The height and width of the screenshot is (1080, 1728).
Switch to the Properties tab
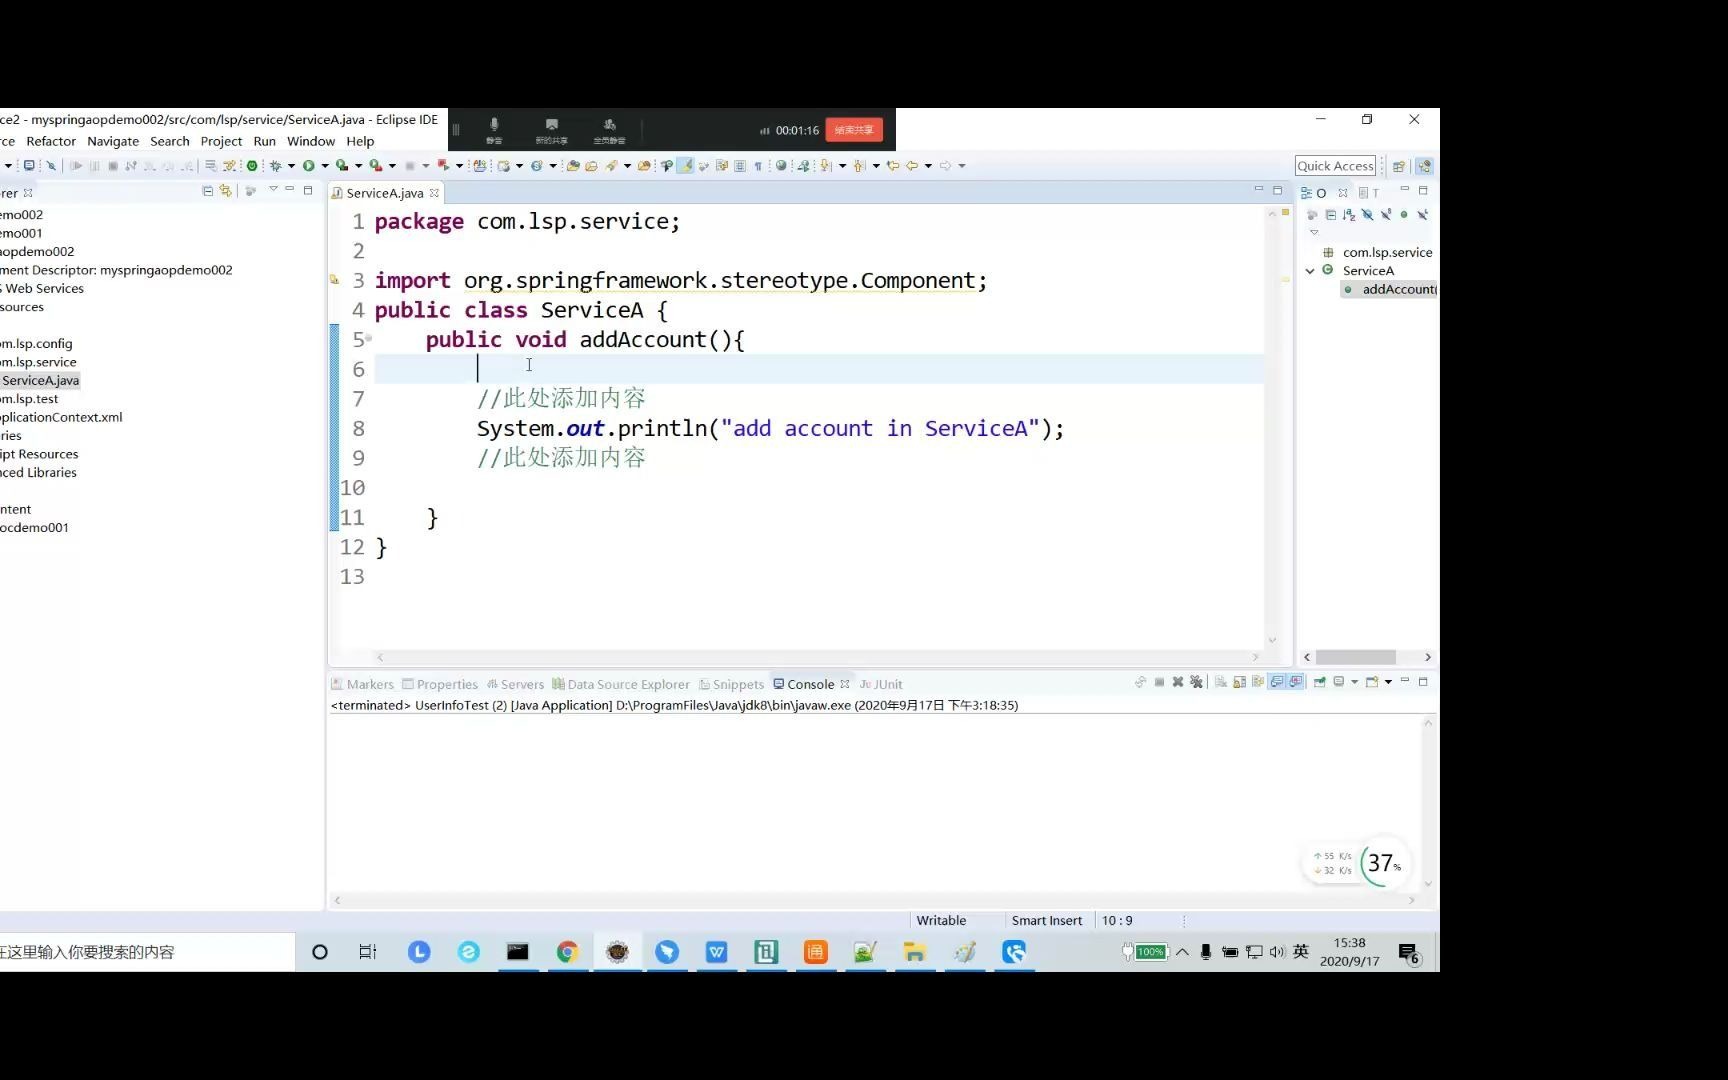440,685
